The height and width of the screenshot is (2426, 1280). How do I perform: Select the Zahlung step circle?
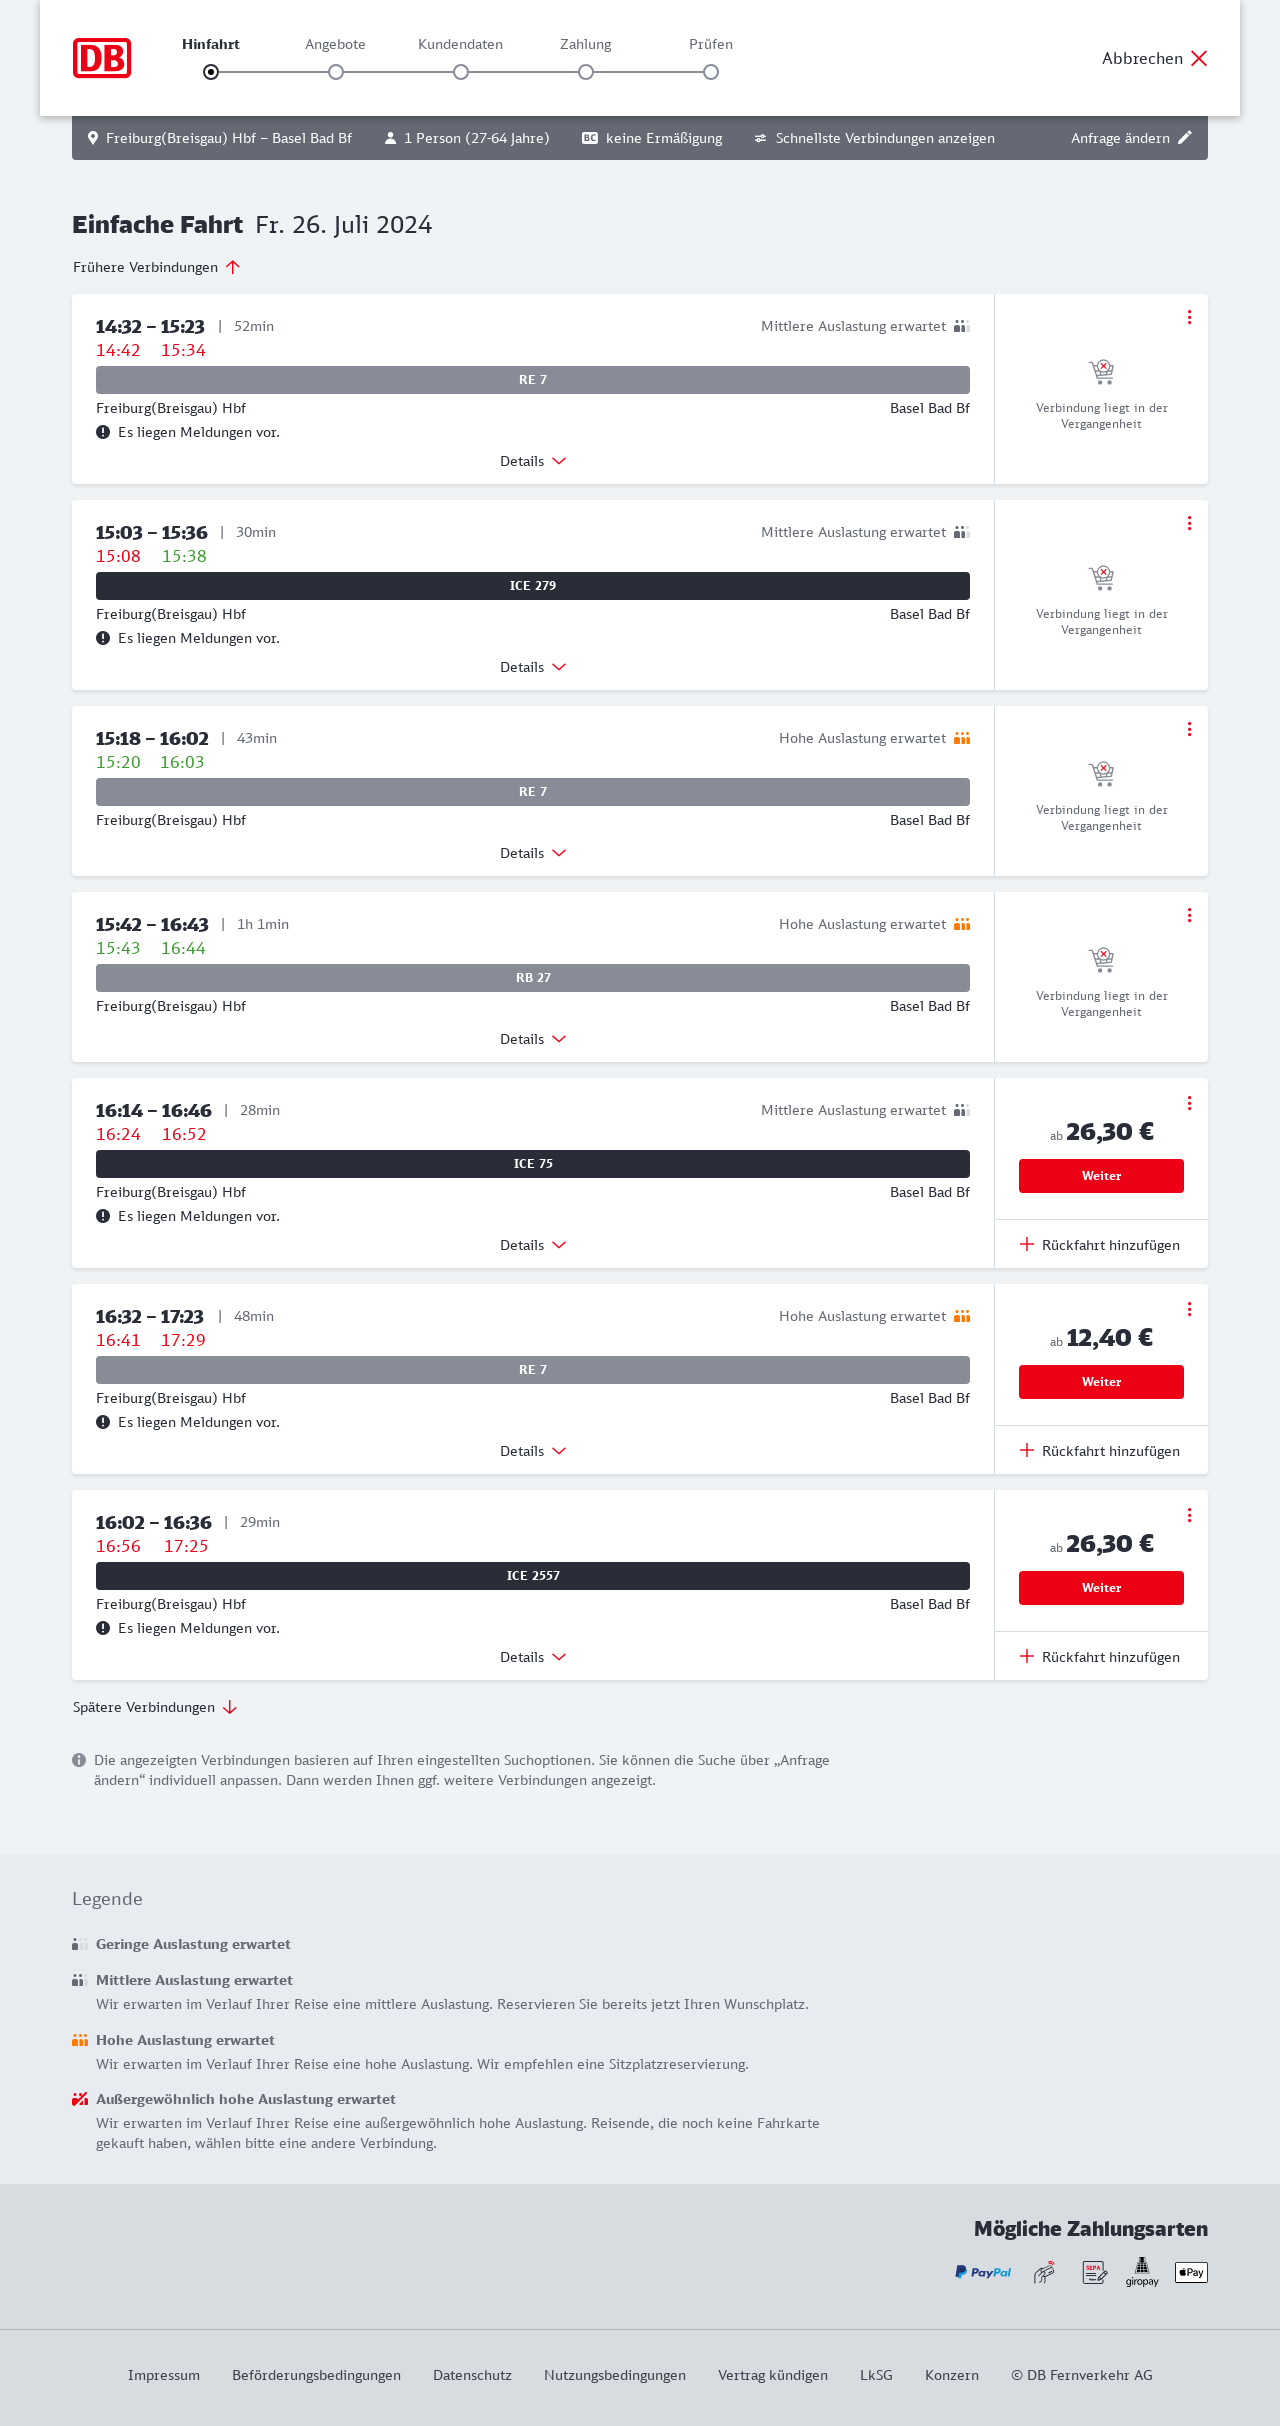coord(586,72)
